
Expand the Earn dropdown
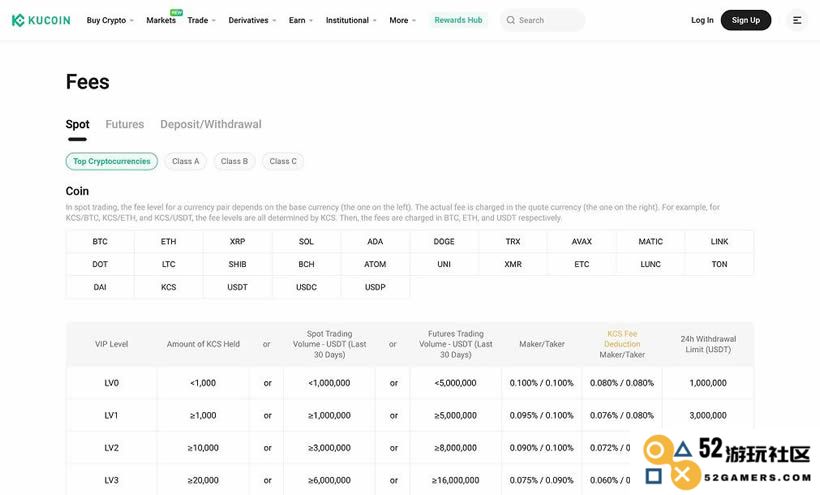(301, 20)
